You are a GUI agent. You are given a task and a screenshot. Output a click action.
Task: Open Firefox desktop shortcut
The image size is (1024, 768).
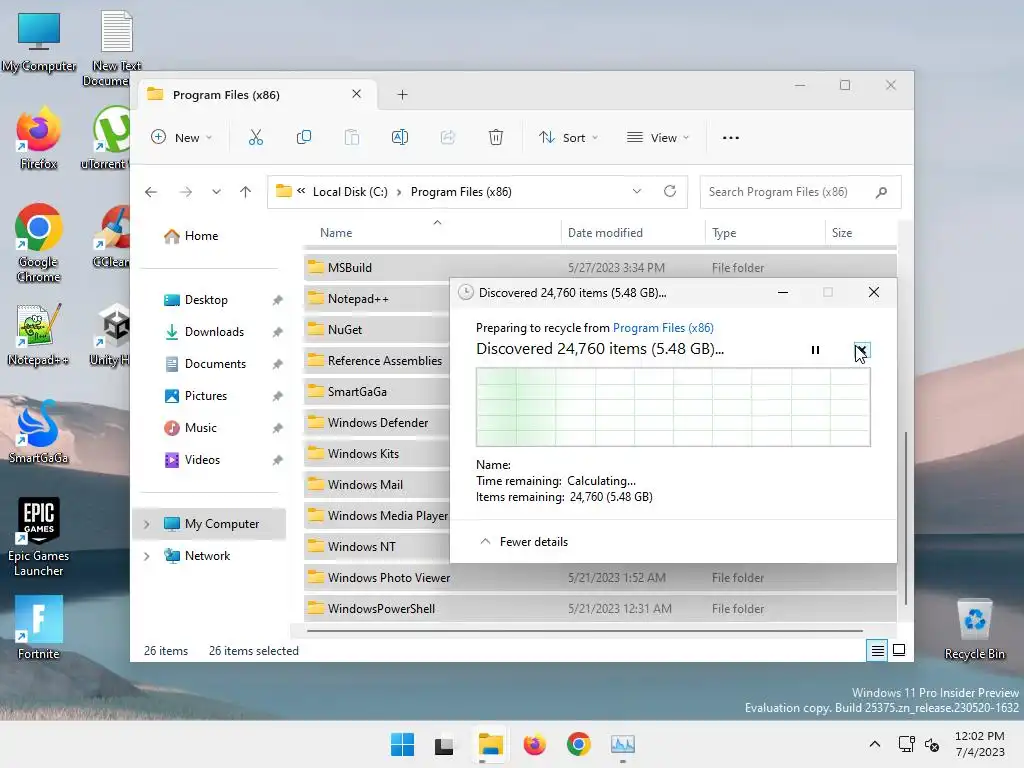coord(38,138)
